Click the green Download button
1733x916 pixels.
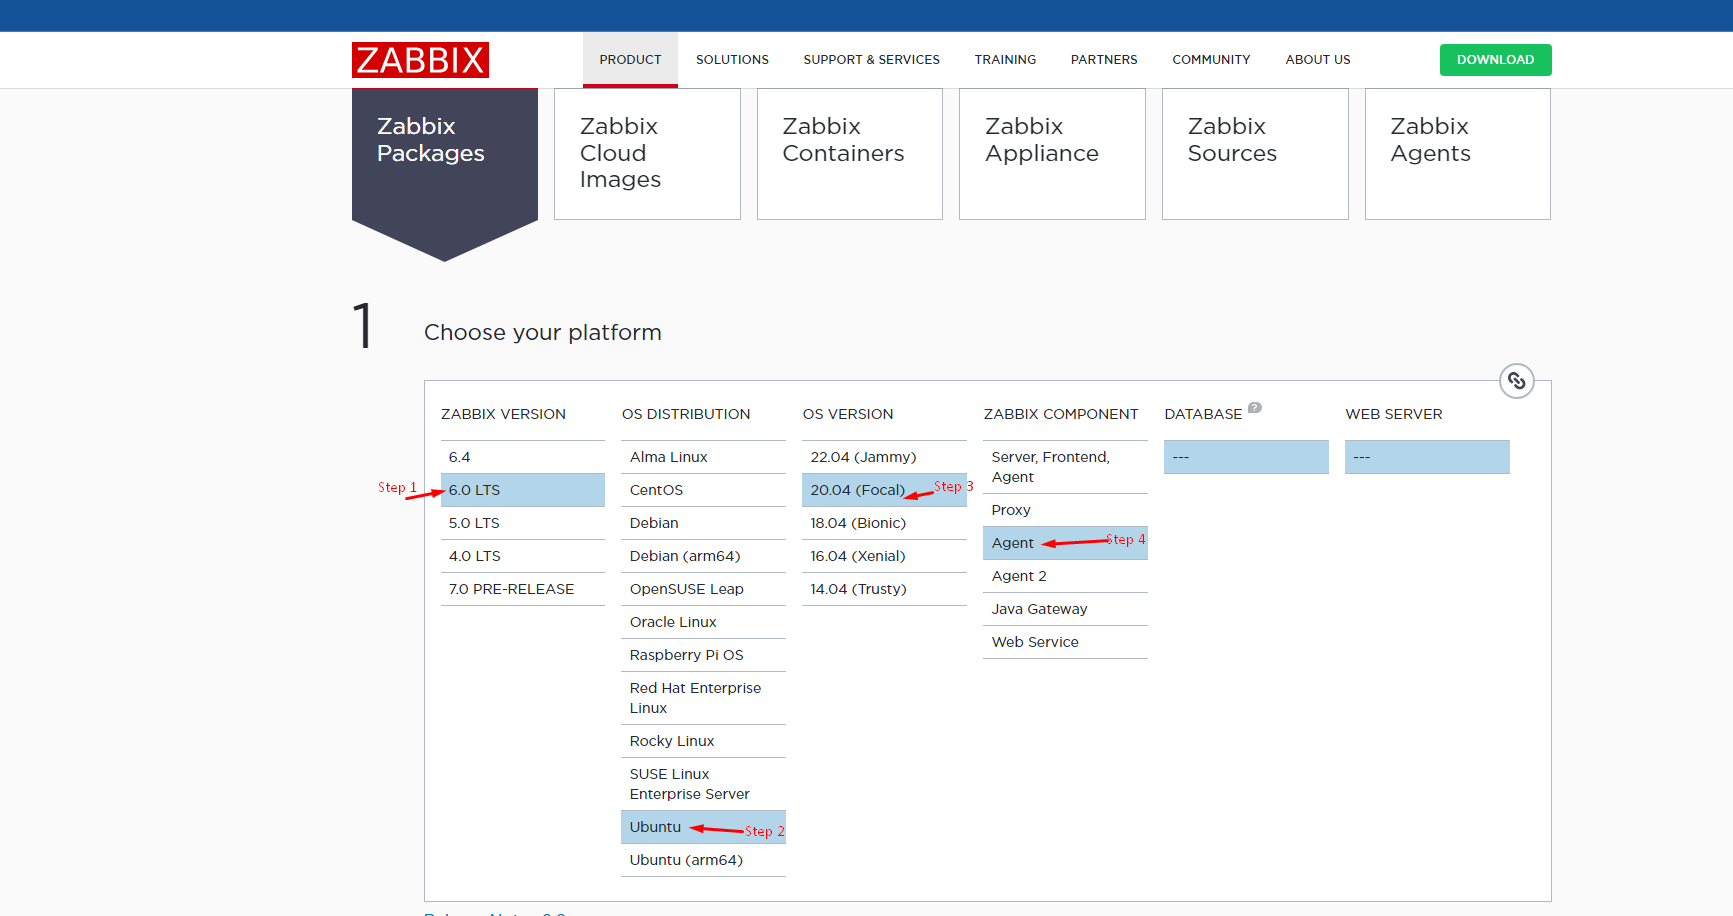(x=1495, y=60)
